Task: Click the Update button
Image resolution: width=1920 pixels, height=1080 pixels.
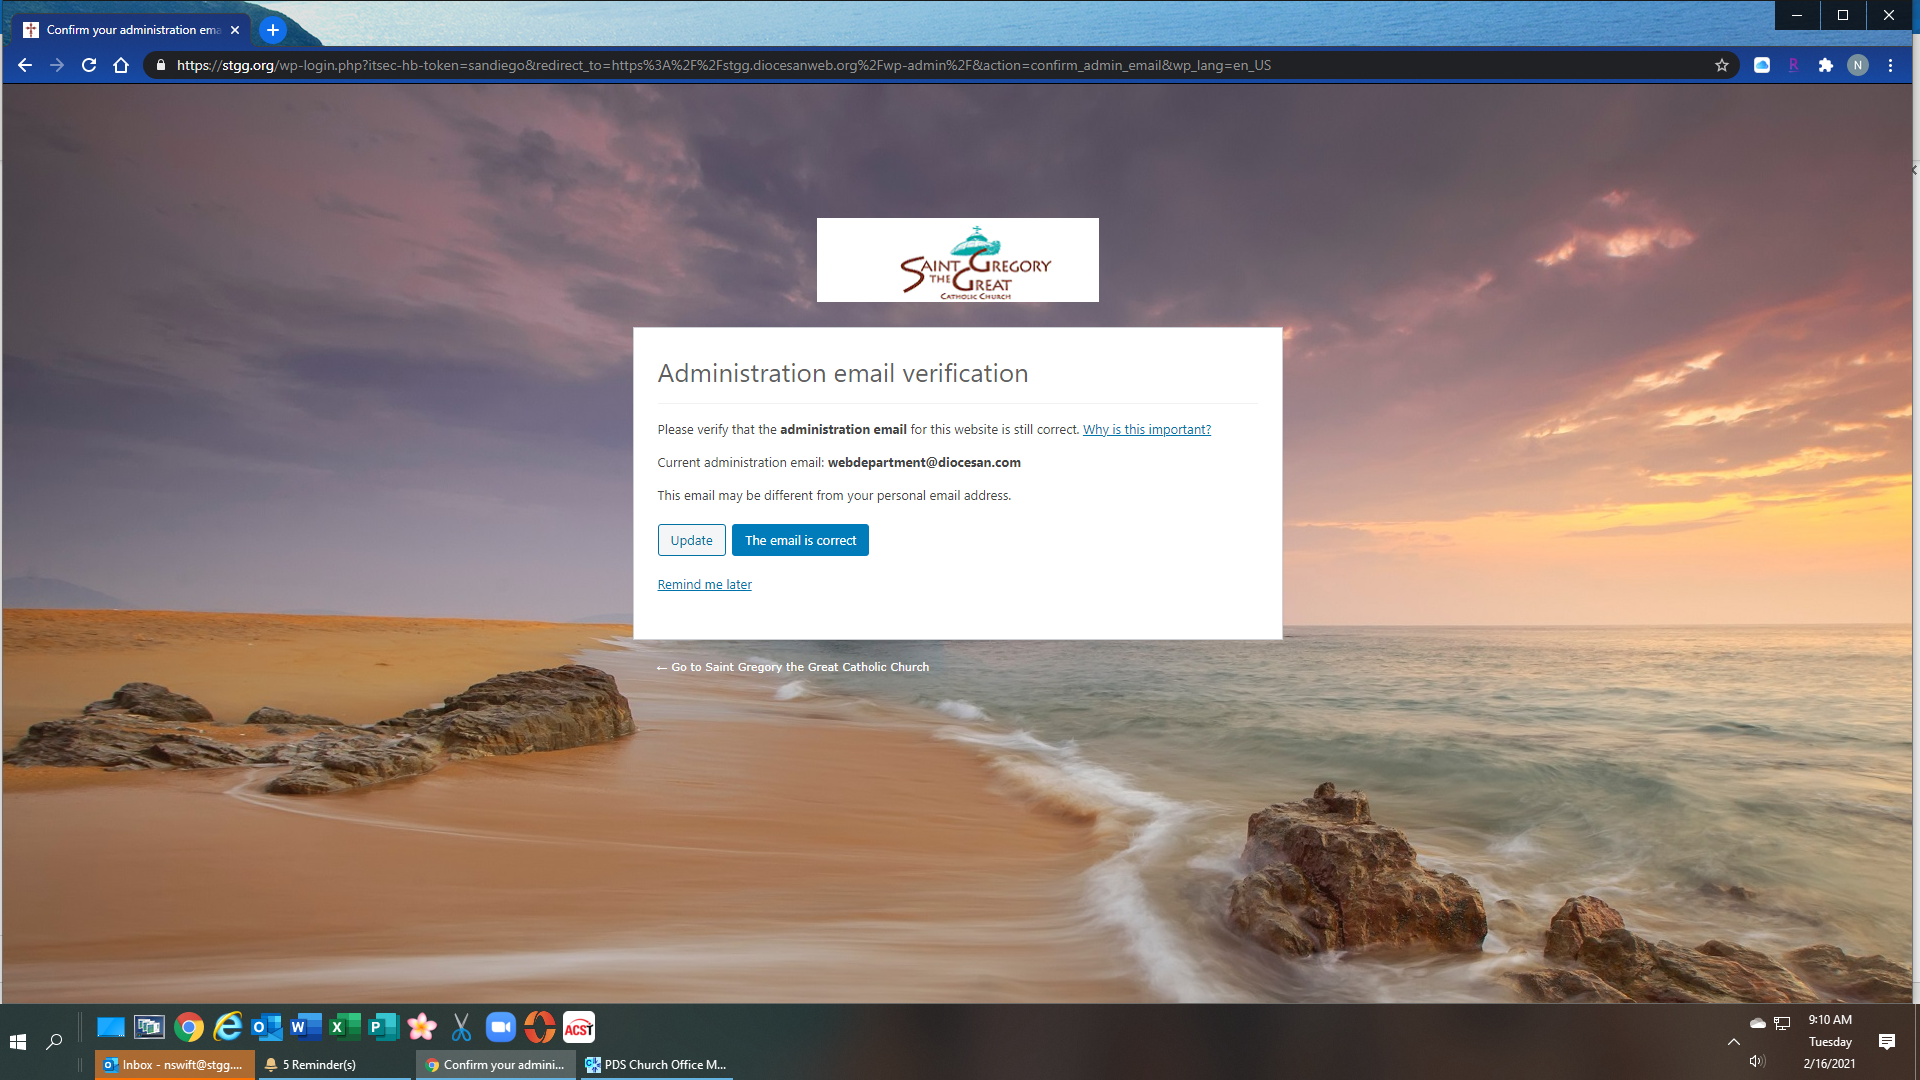Action: pos(691,540)
